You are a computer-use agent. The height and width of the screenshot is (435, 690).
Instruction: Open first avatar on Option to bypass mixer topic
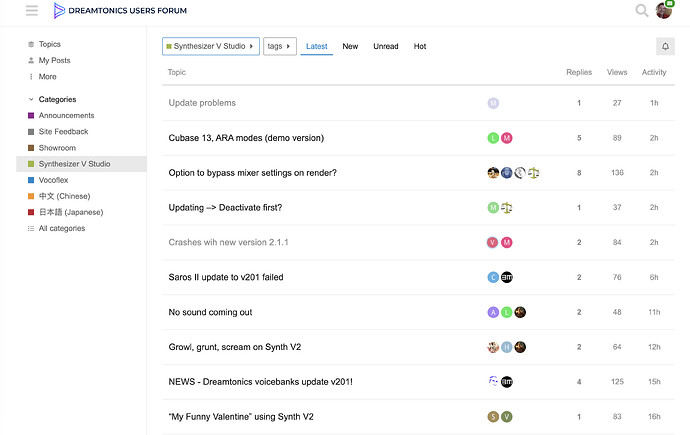493,173
